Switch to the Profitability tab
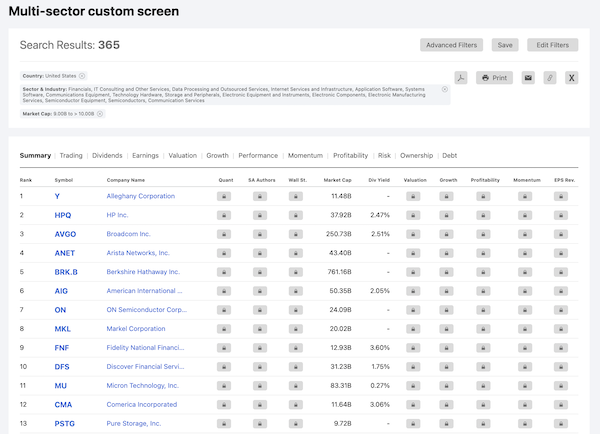 [x=351, y=155]
